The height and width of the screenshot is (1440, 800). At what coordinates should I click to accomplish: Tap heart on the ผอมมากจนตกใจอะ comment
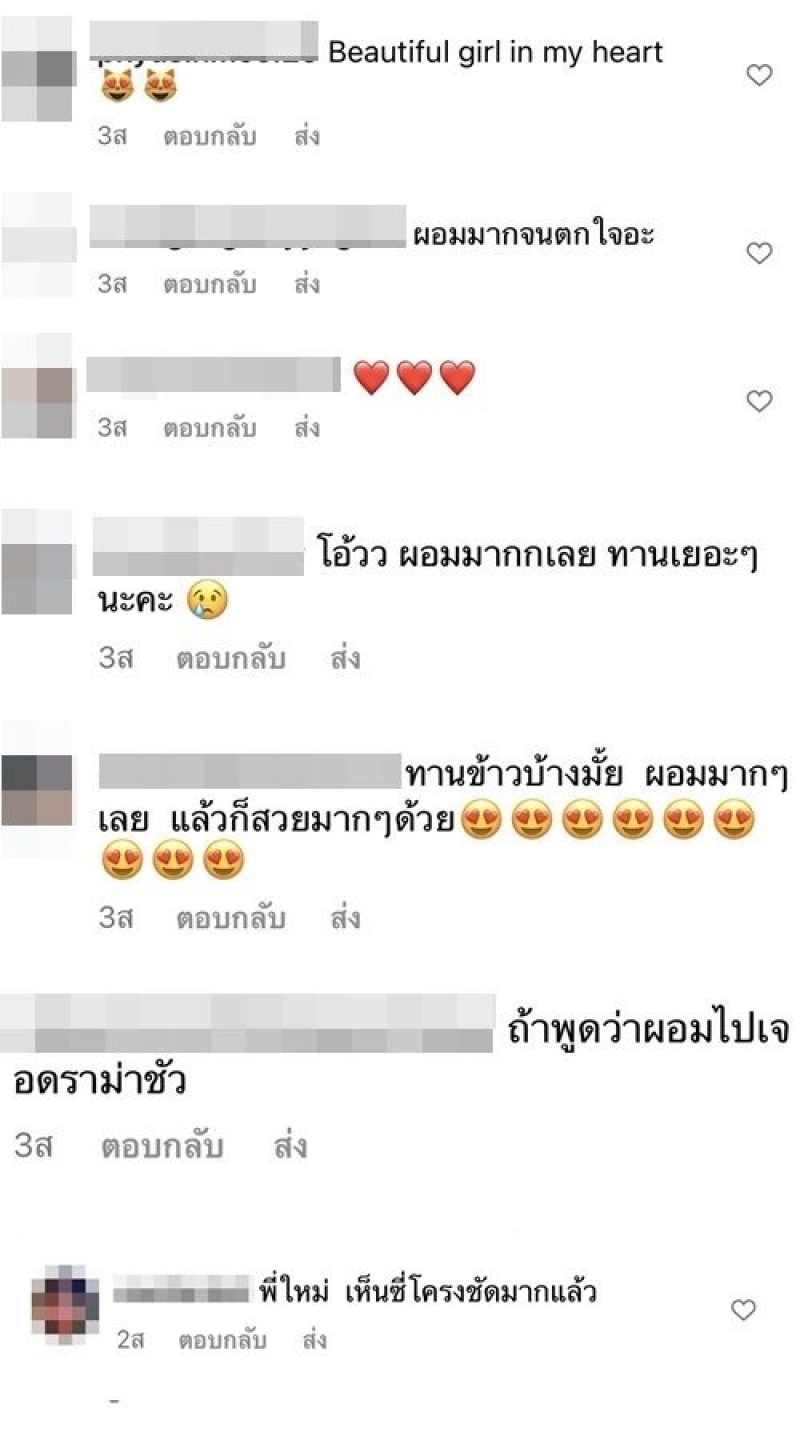point(760,253)
